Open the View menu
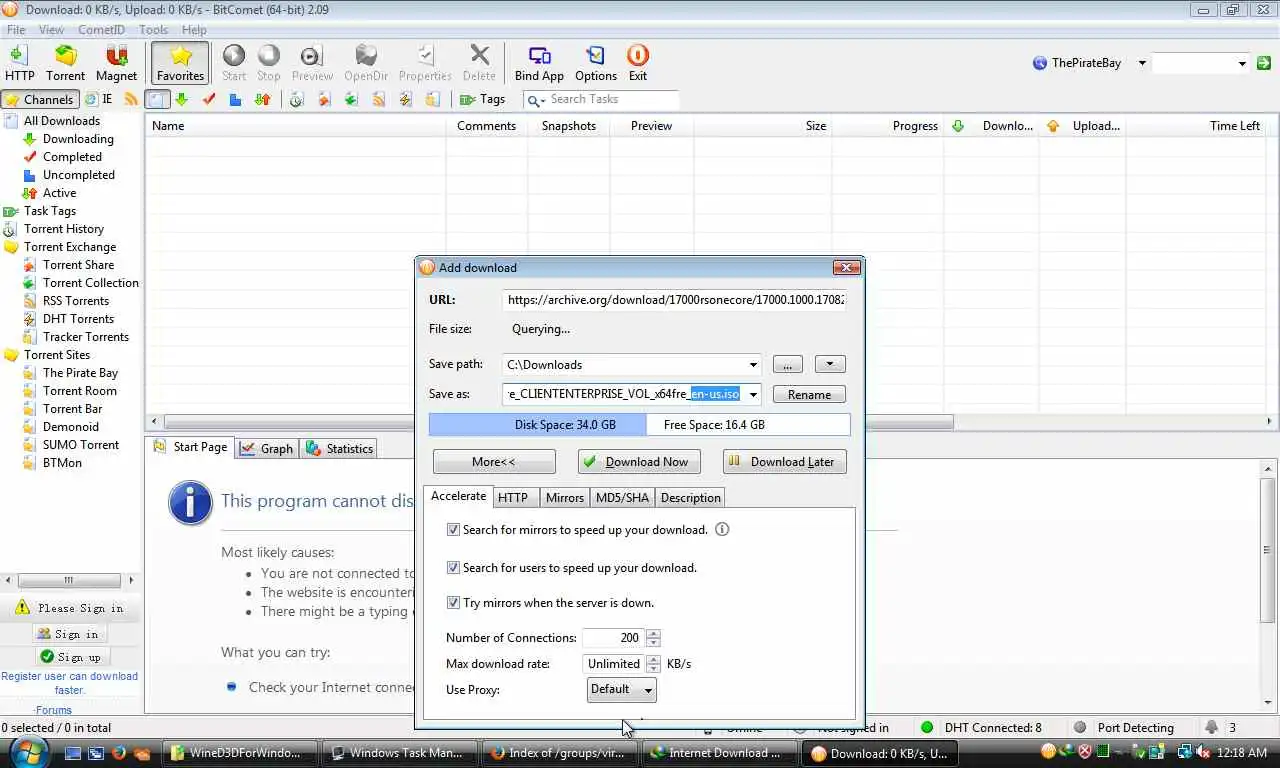 tap(51, 30)
